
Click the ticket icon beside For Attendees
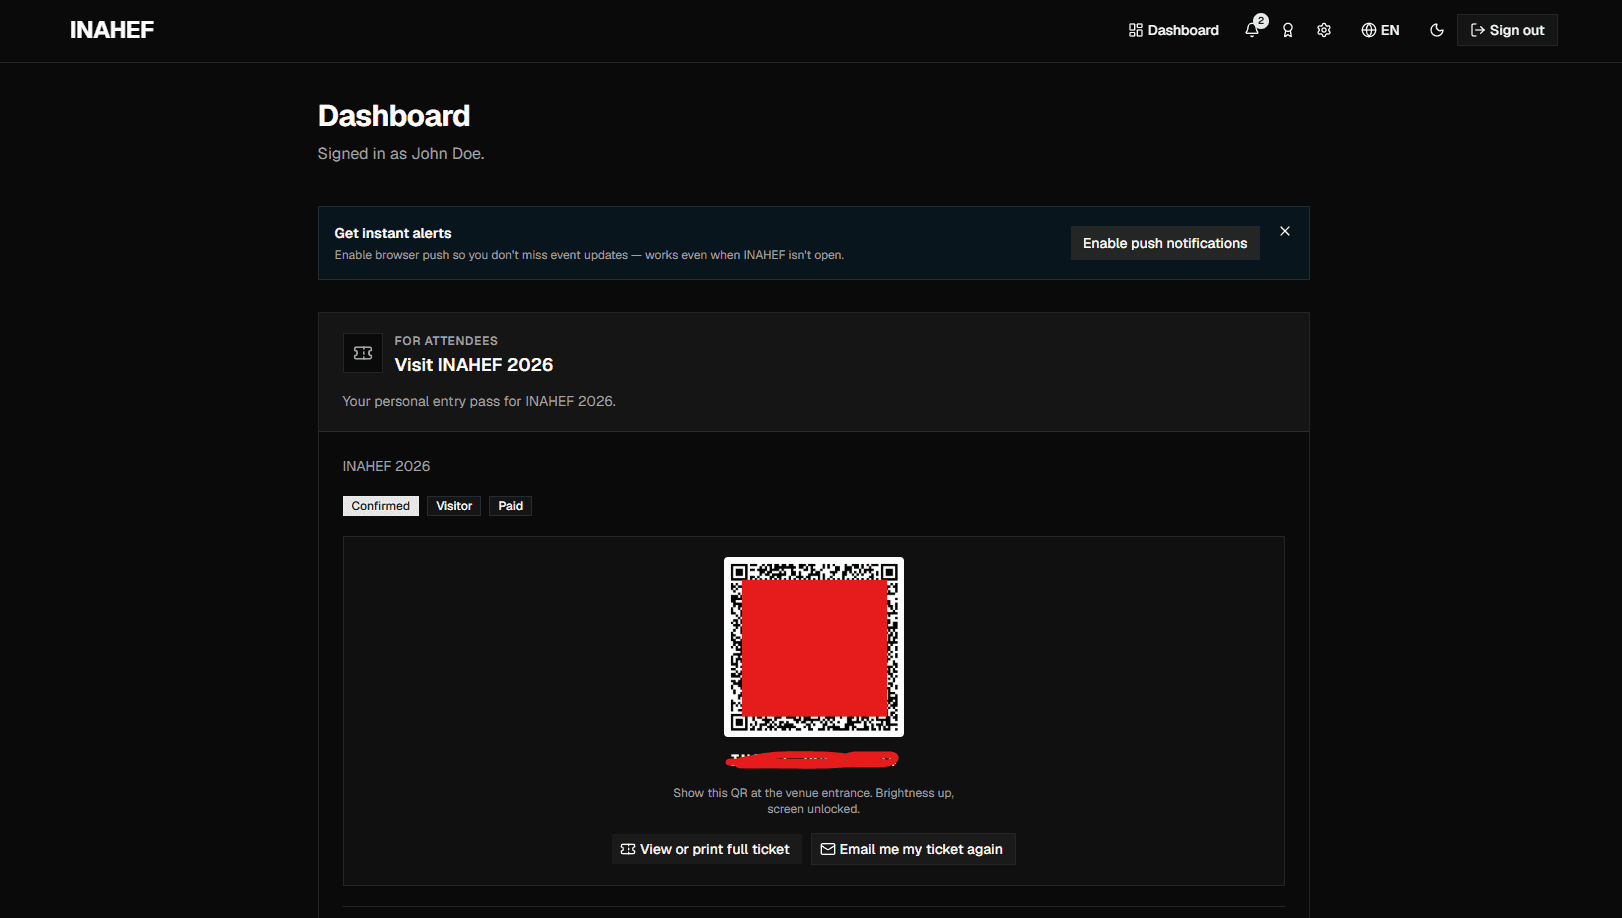(x=363, y=353)
